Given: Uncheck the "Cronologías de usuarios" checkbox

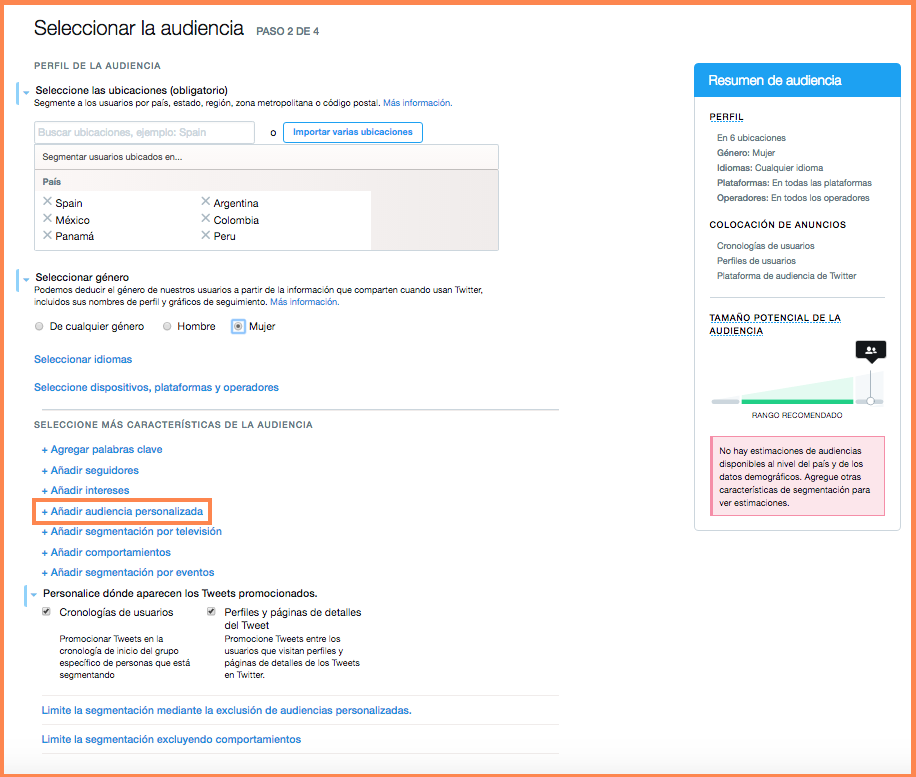Looking at the screenshot, I should 46,612.
